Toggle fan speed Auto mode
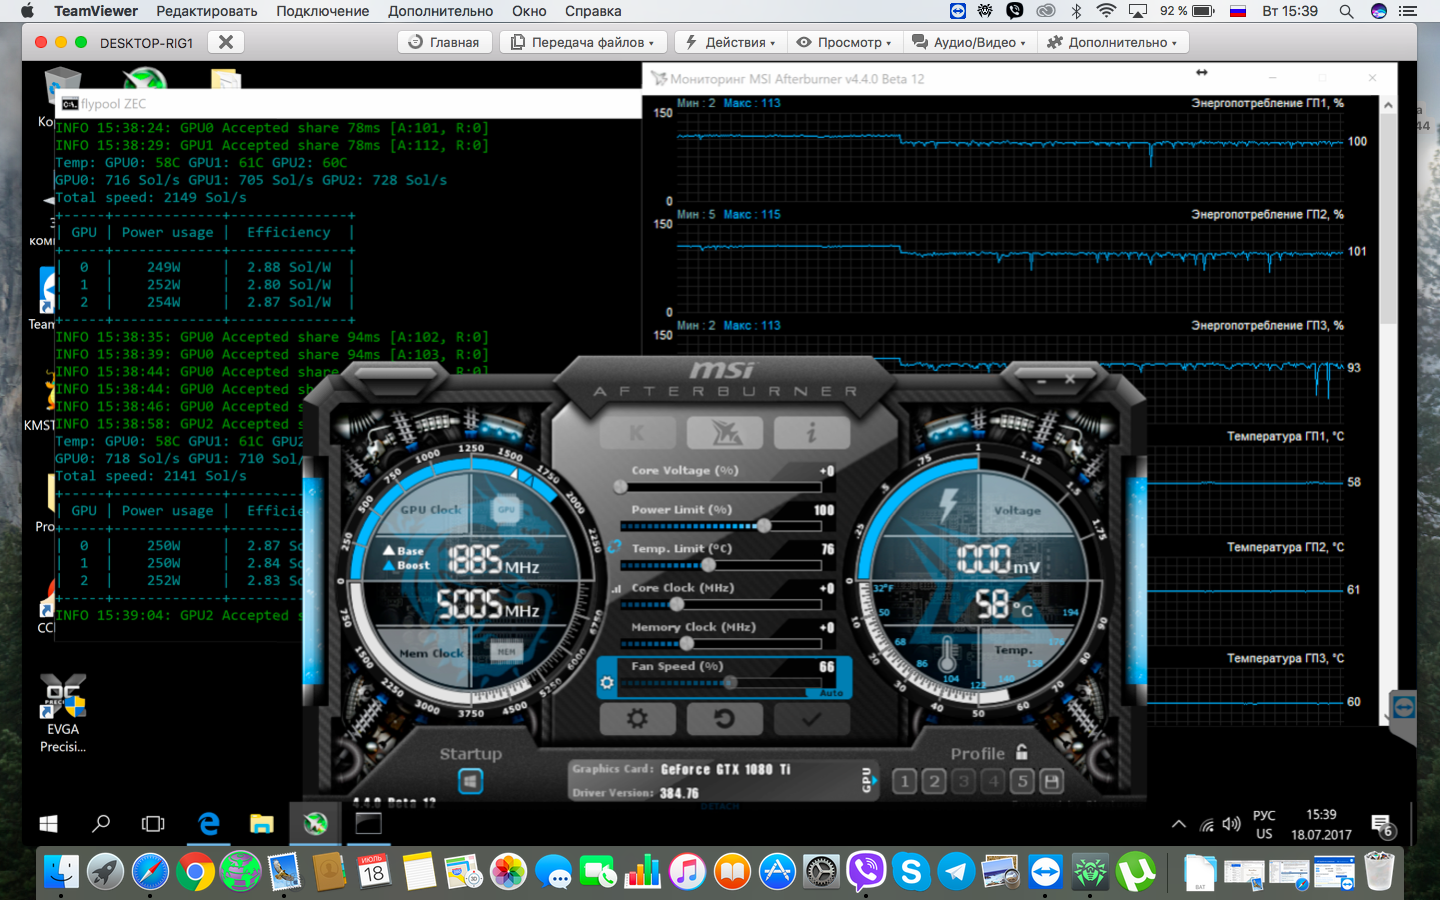 click(831, 692)
